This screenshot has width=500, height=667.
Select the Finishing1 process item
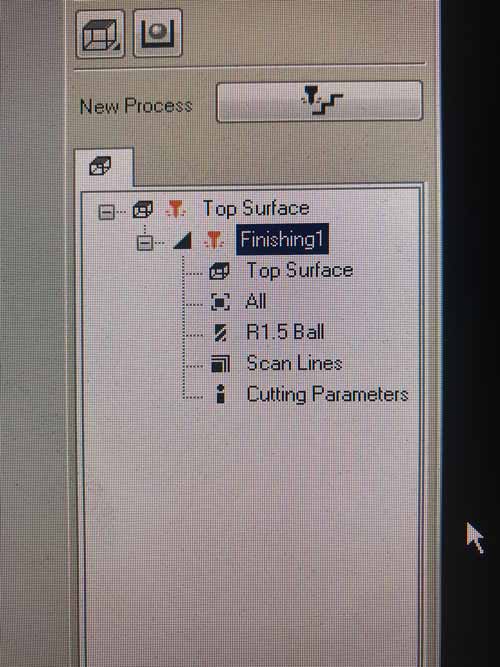[282, 239]
